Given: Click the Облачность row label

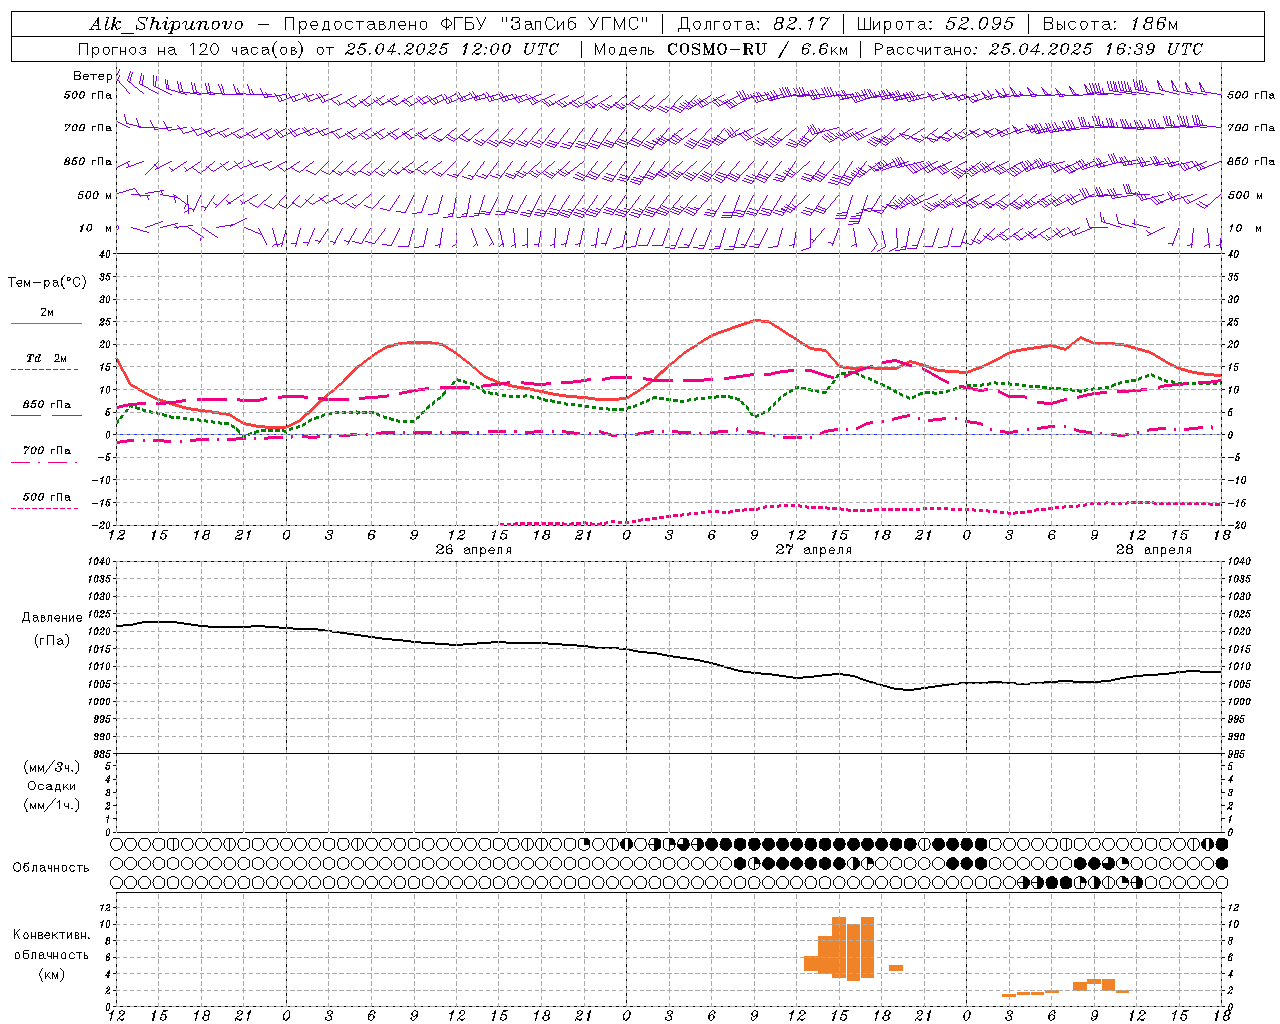Looking at the screenshot, I should click(x=51, y=868).
